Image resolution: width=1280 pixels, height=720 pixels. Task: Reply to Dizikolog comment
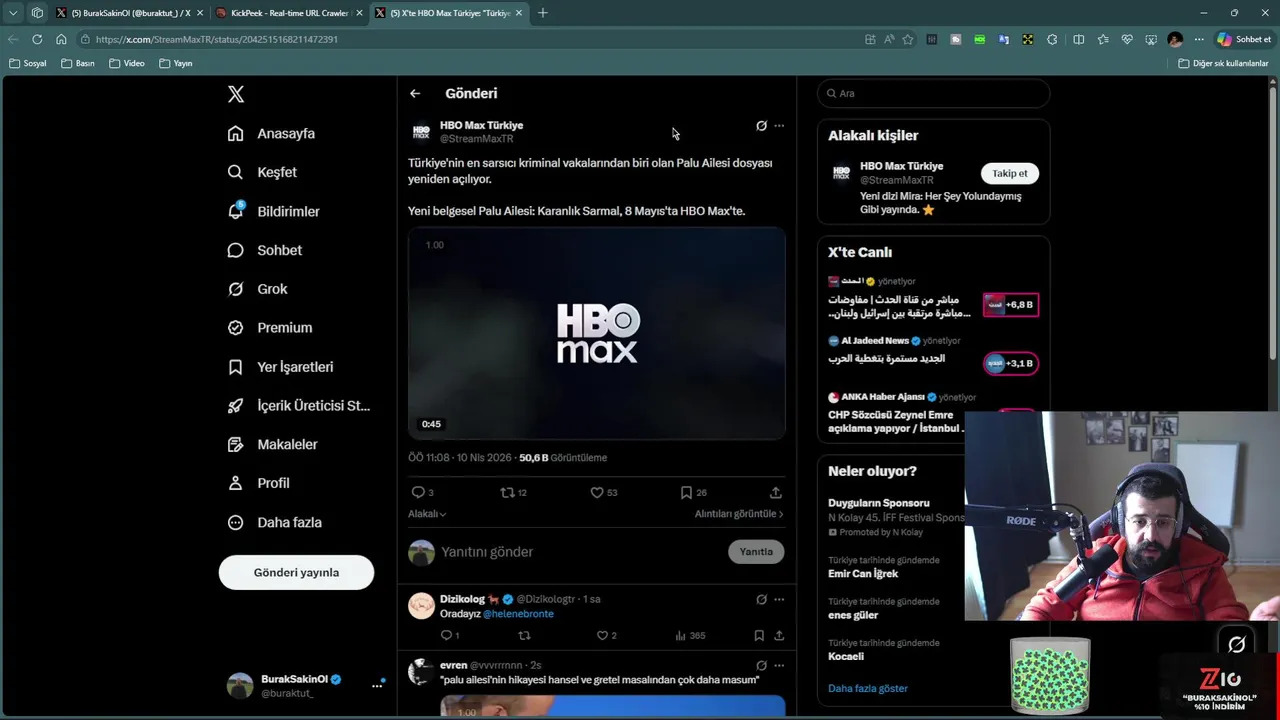click(x=450, y=635)
